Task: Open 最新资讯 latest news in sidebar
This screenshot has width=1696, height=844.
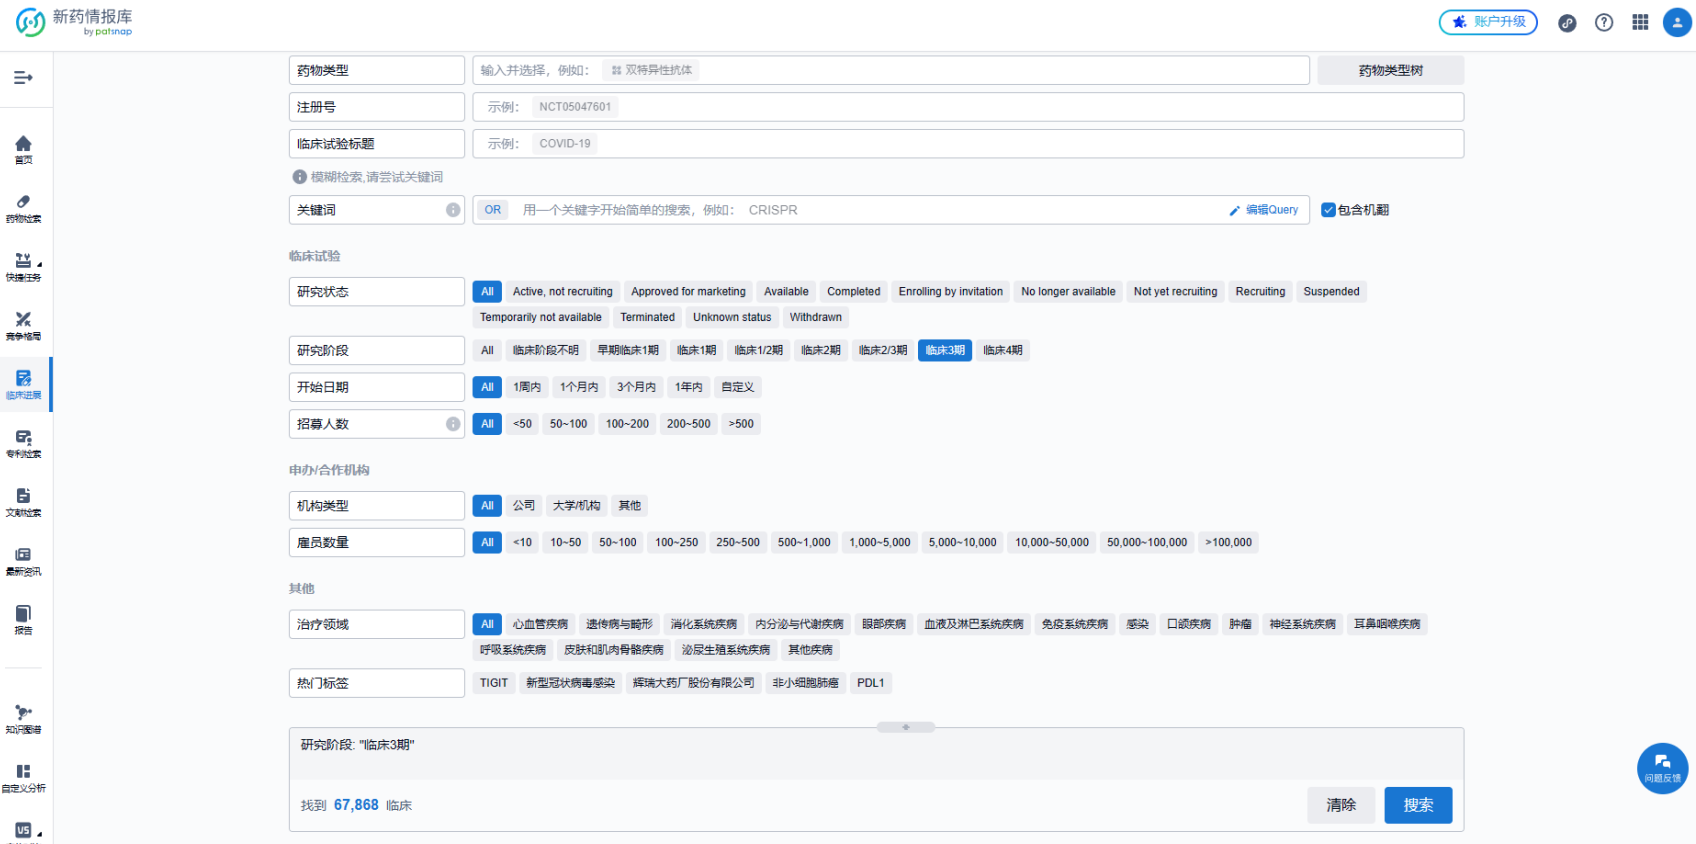Action: (x=23, y=561)
